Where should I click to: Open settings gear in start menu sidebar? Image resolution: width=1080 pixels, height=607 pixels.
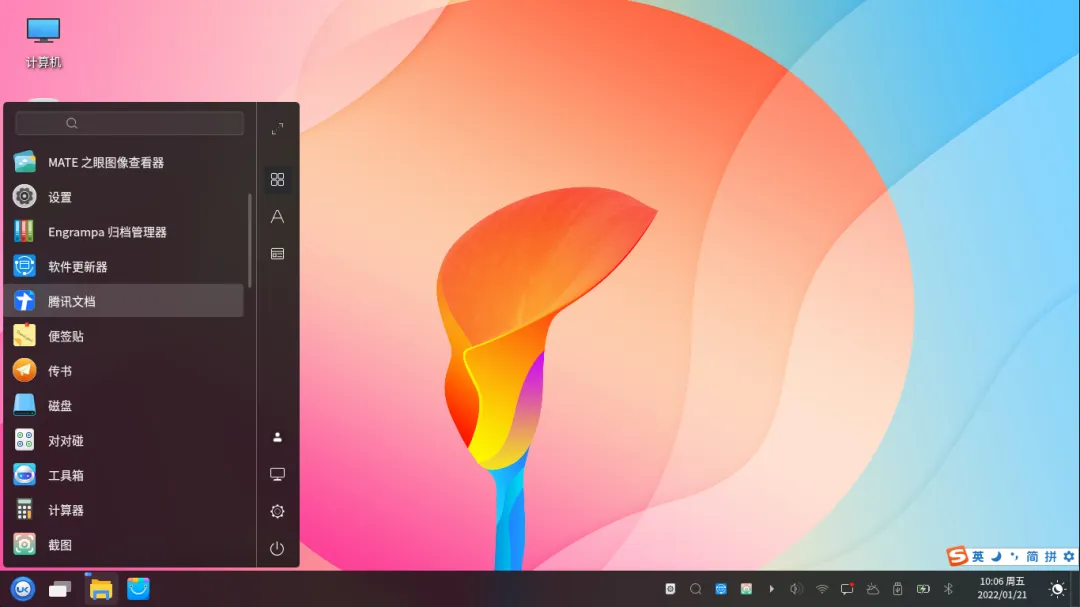278,511
